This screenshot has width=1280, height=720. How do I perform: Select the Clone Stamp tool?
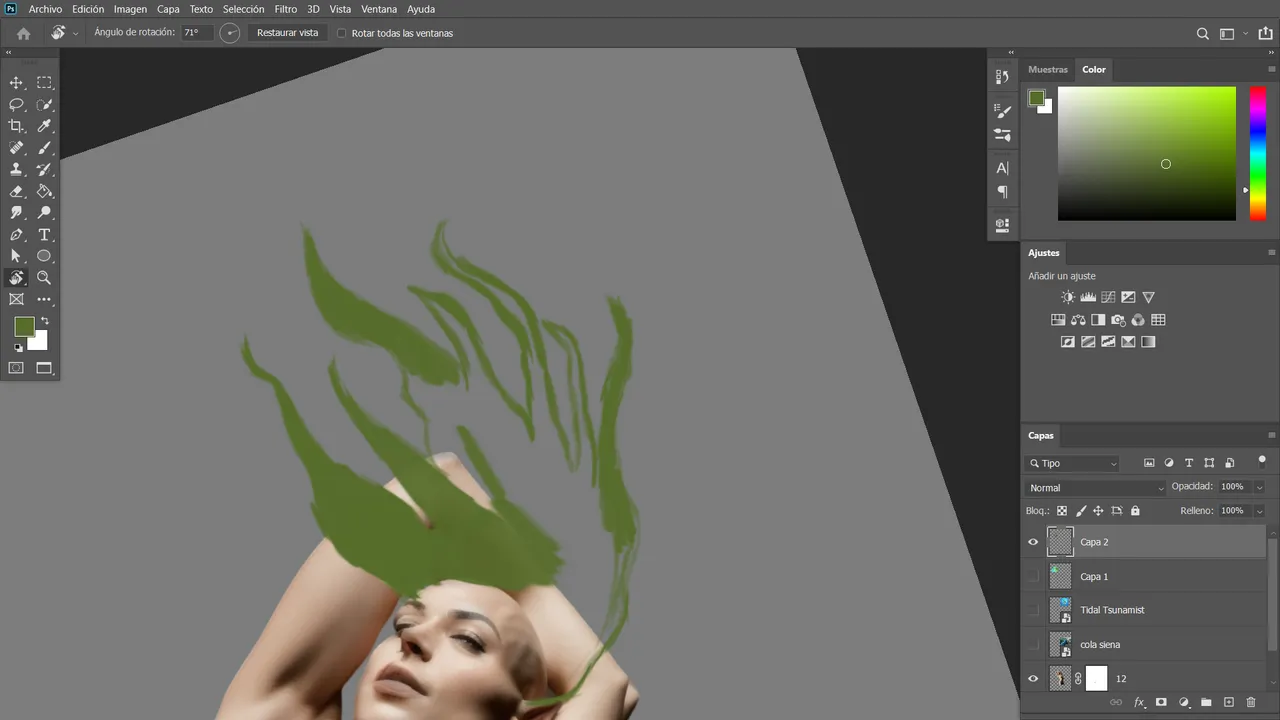coord(16,170)
